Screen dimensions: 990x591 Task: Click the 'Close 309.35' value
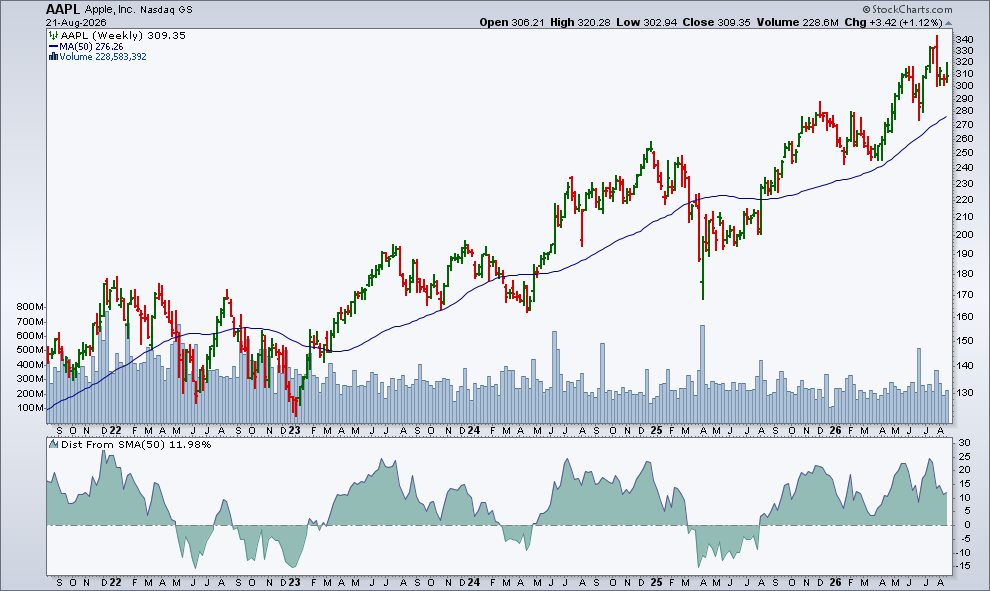click(x=717, y=22)
